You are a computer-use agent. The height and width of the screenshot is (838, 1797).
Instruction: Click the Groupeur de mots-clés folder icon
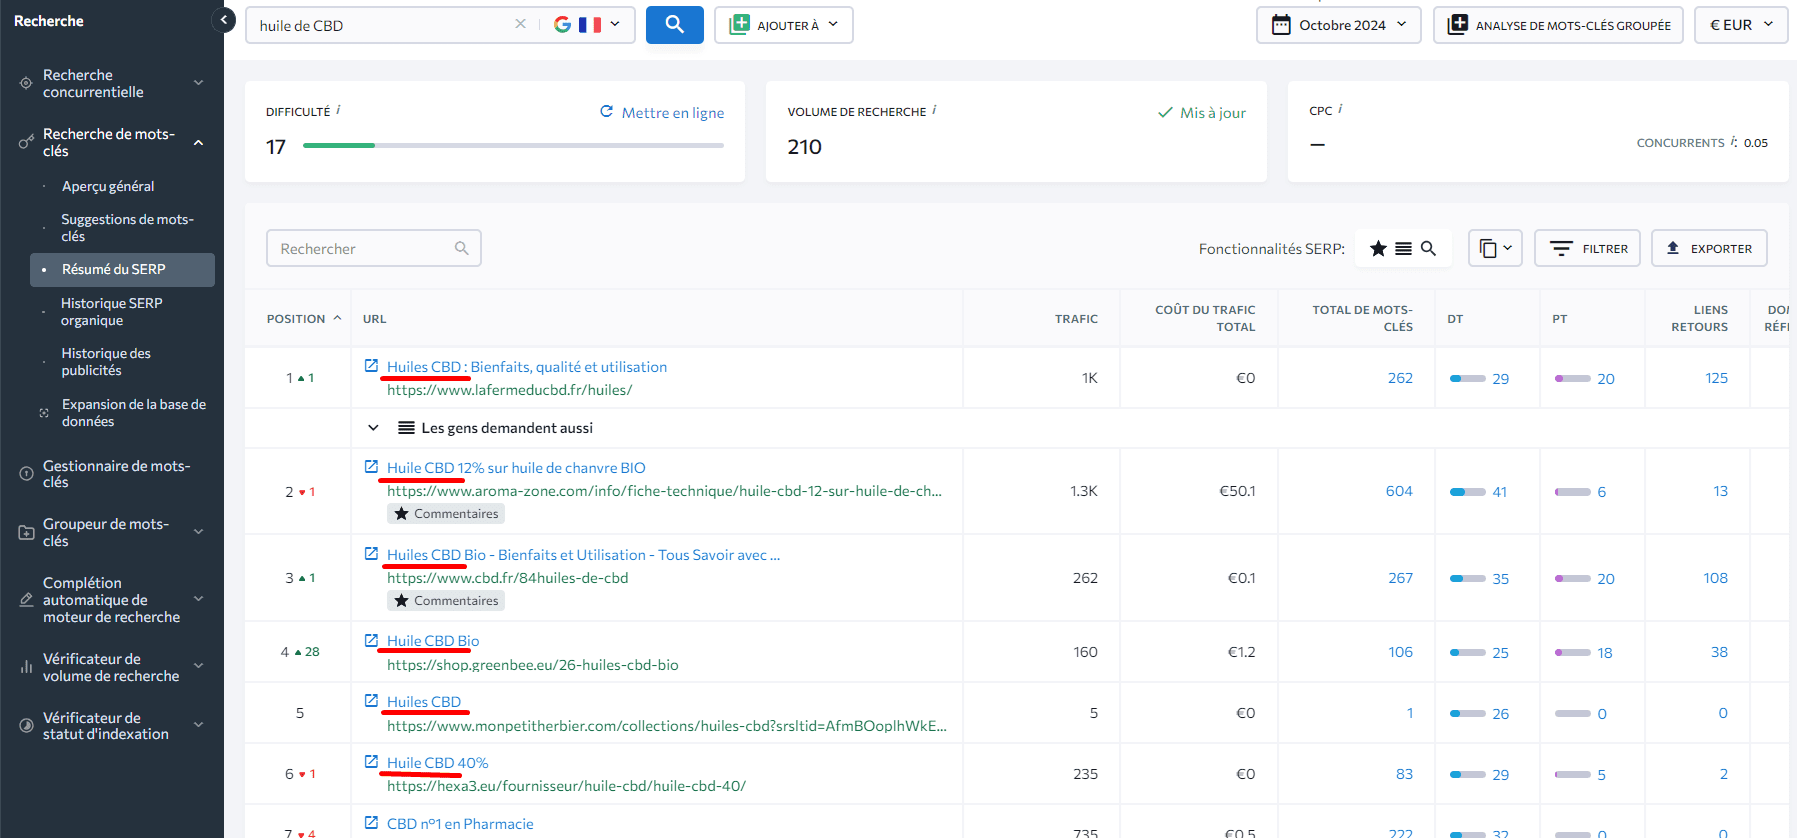pyautogui.click(x=26, y=533)
